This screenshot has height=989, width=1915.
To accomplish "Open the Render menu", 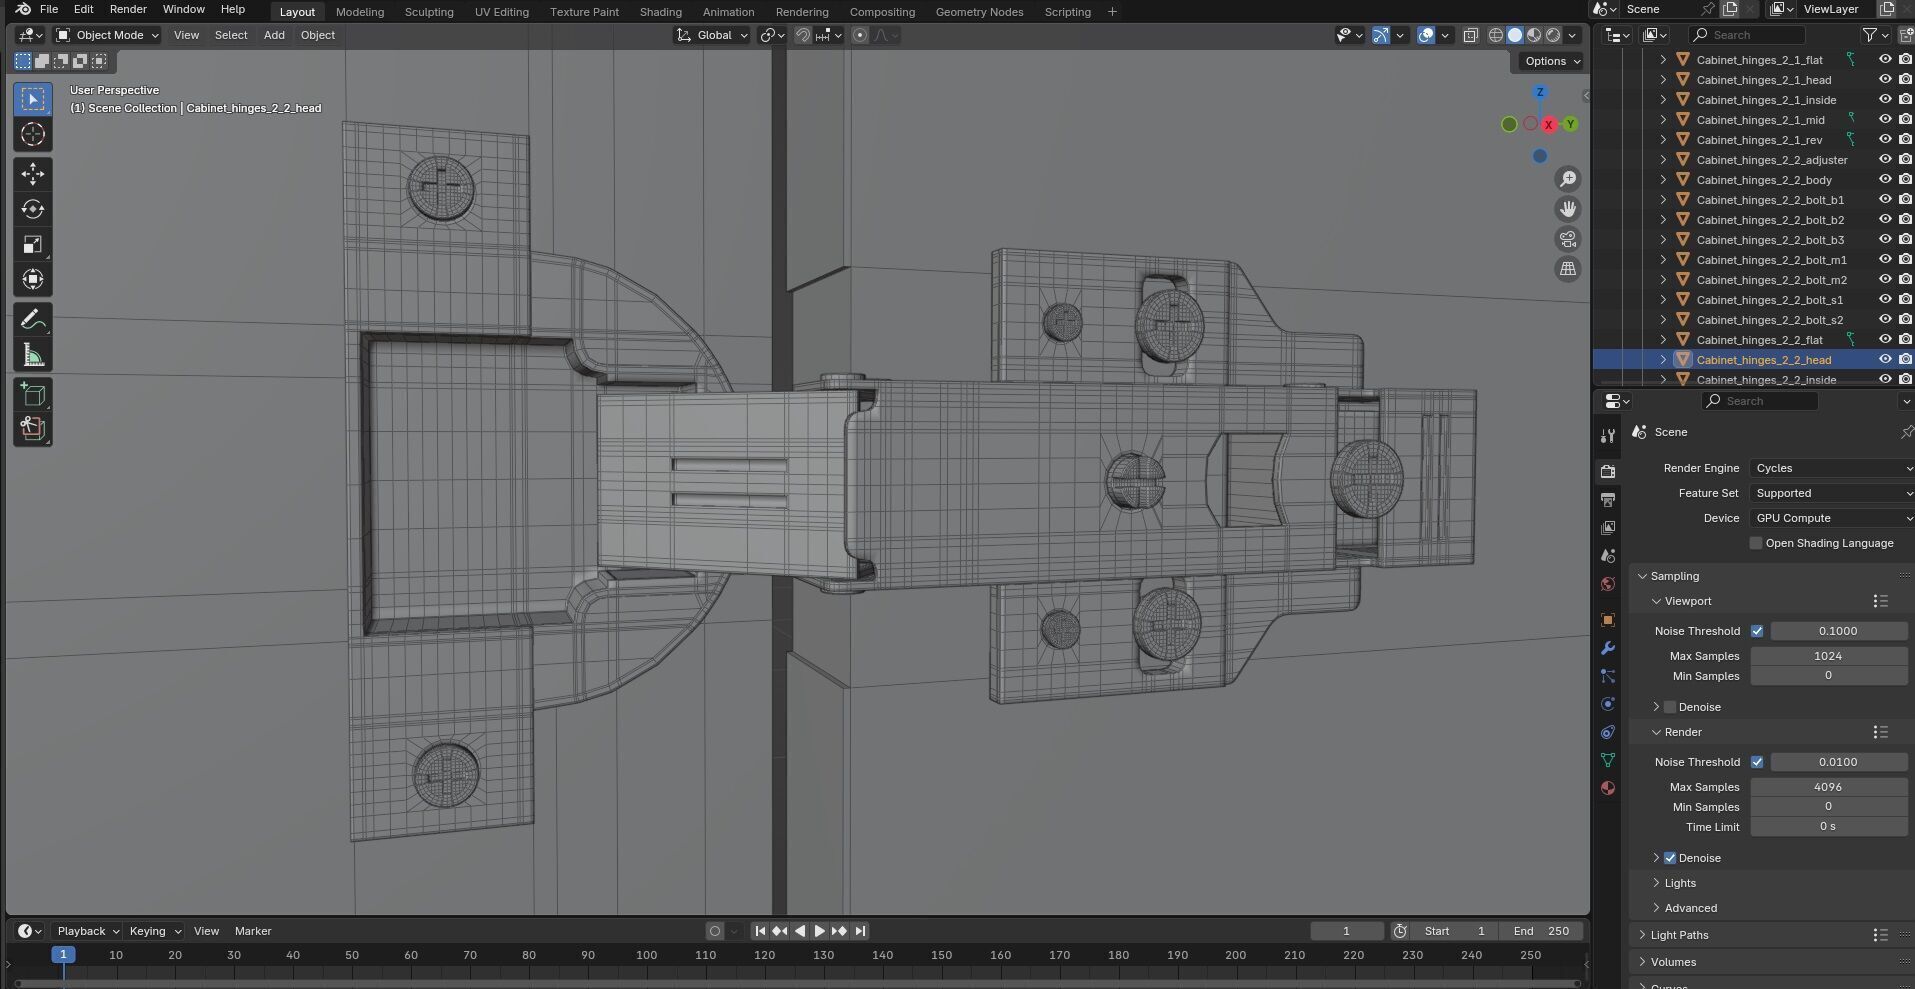I will (128, 9).
